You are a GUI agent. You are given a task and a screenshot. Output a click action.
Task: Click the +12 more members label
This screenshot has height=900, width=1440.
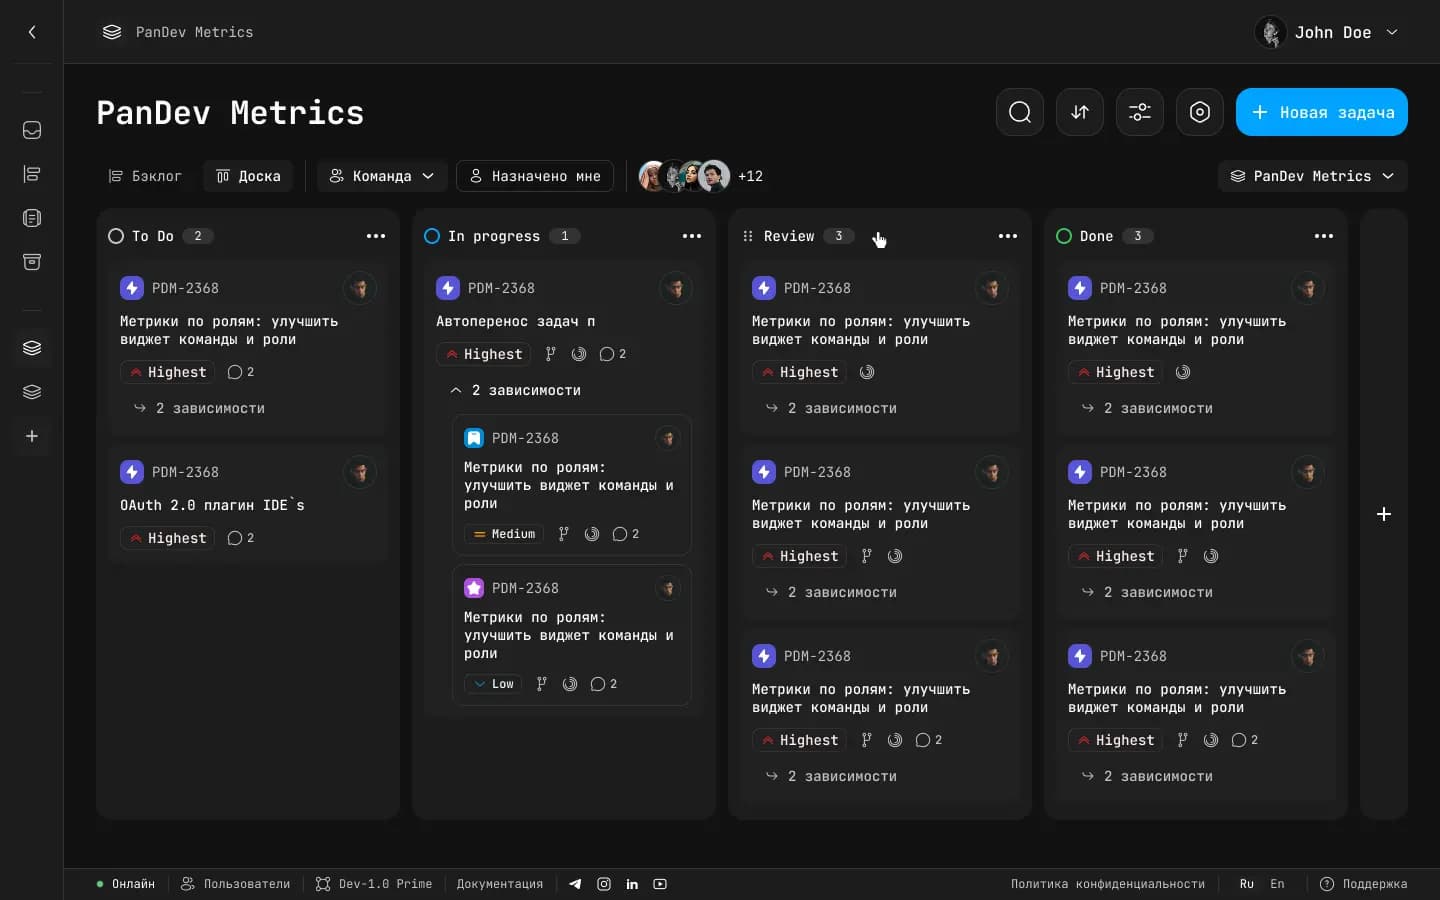(x=750, y=176)
